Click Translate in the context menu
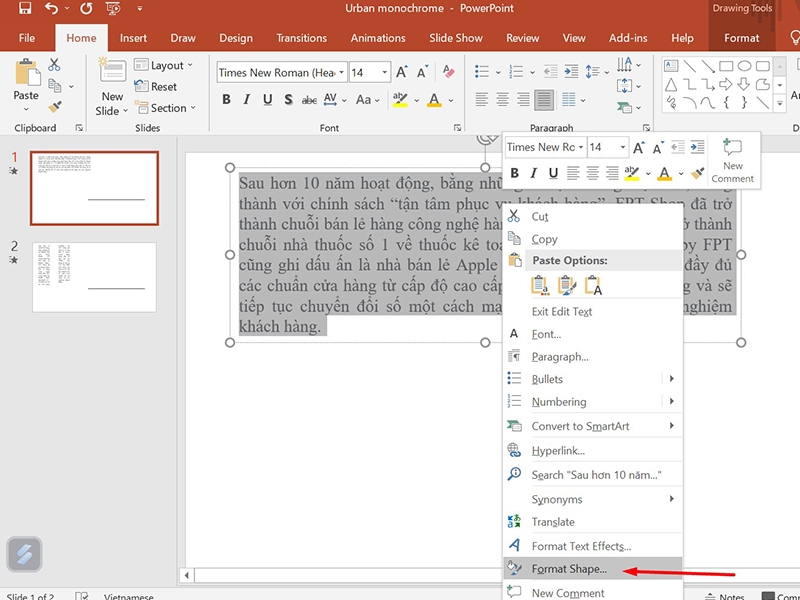 [592, 522]
